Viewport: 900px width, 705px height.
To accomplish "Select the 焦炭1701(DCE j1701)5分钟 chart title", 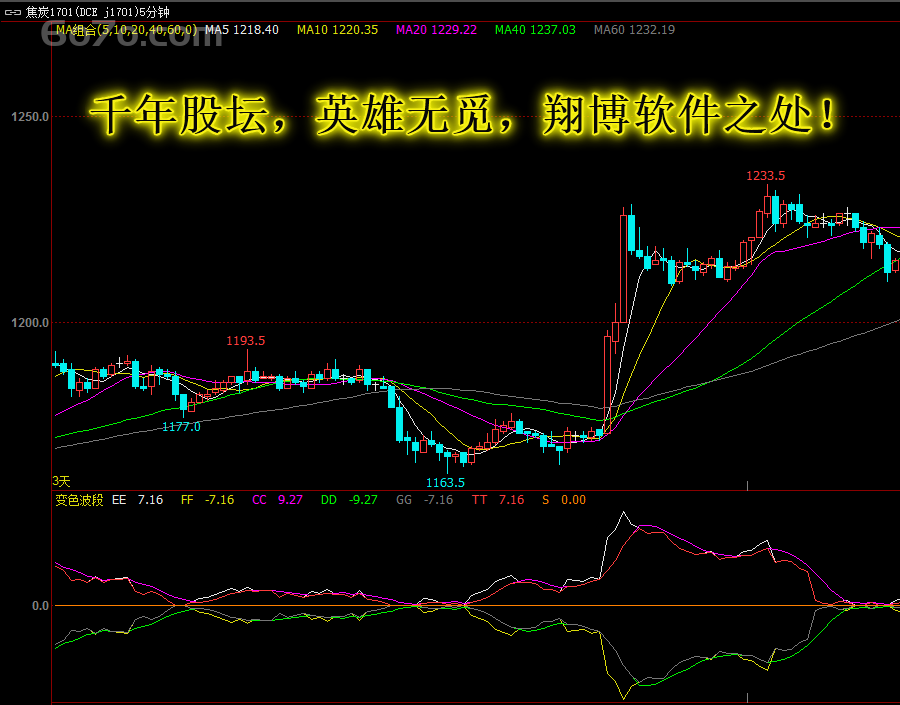I will [98, 12].
